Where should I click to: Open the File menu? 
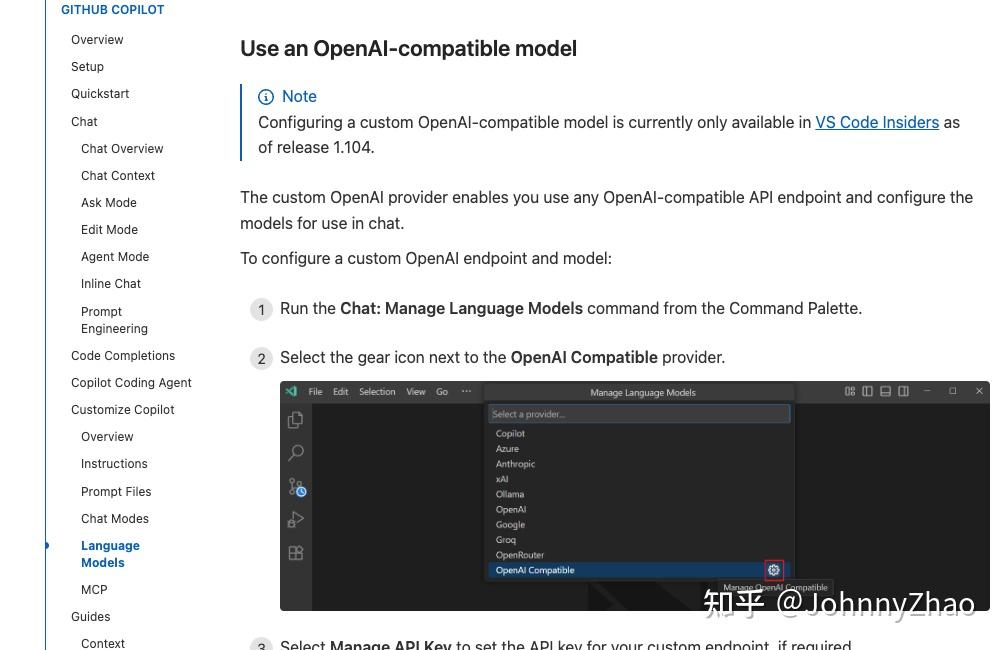[315, 392]
